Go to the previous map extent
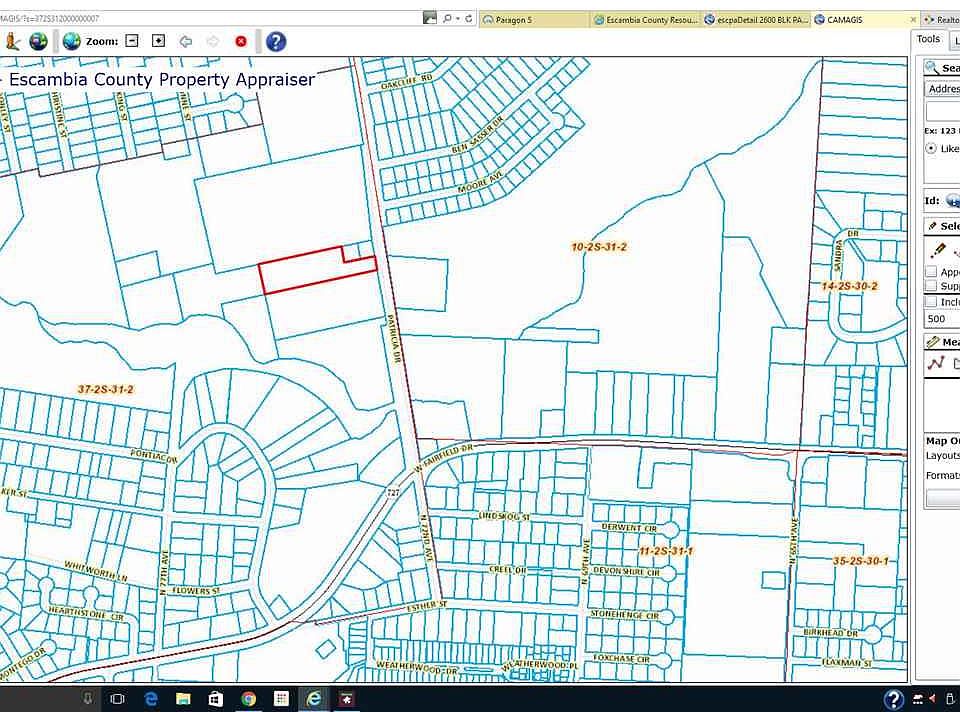 [x=185, y=41]
